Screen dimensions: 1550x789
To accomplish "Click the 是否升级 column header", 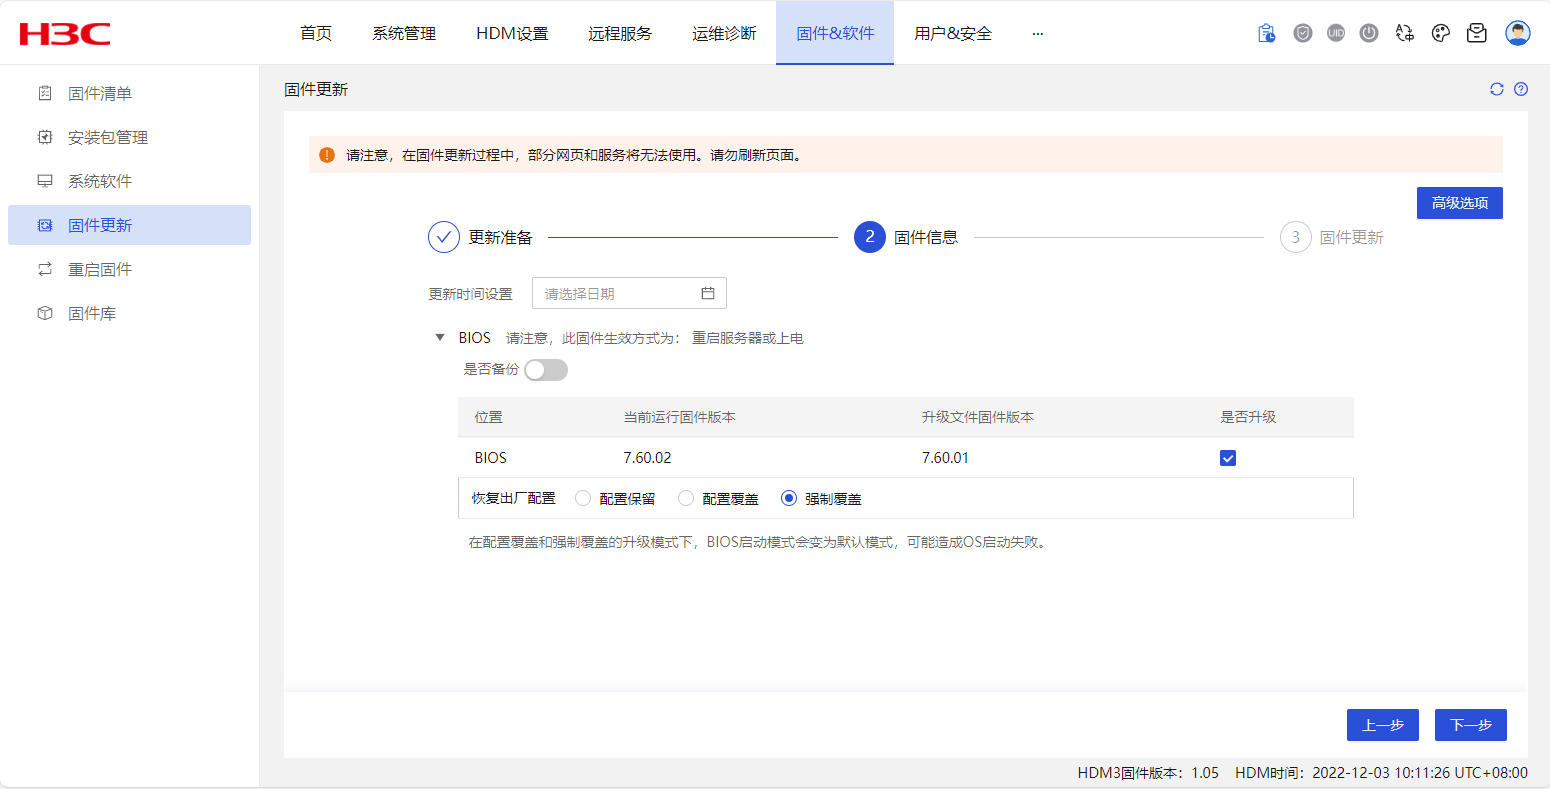I will 1248,417.
